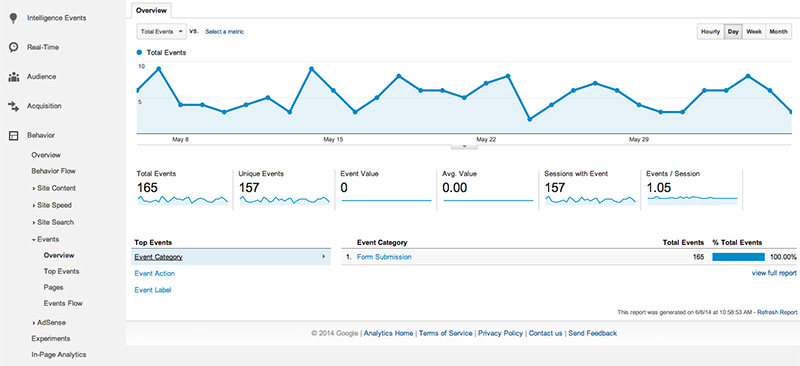Collapse the Events tree section
This screenshot has height=366, width=800.
click(34, 239)
